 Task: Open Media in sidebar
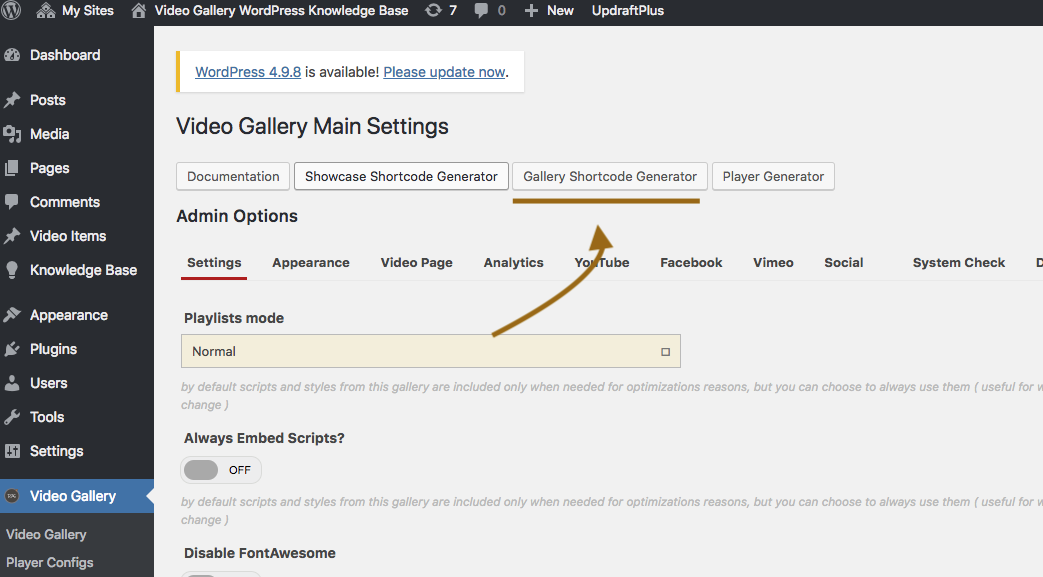coord(49,134)
